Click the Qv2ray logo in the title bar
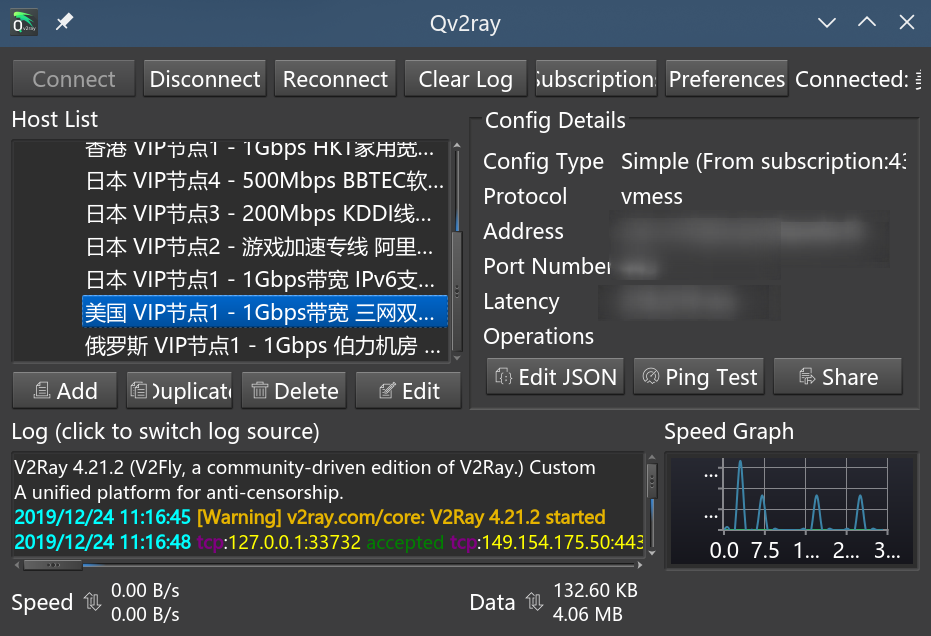Screen dimensions: 931x636 [22, 20]
